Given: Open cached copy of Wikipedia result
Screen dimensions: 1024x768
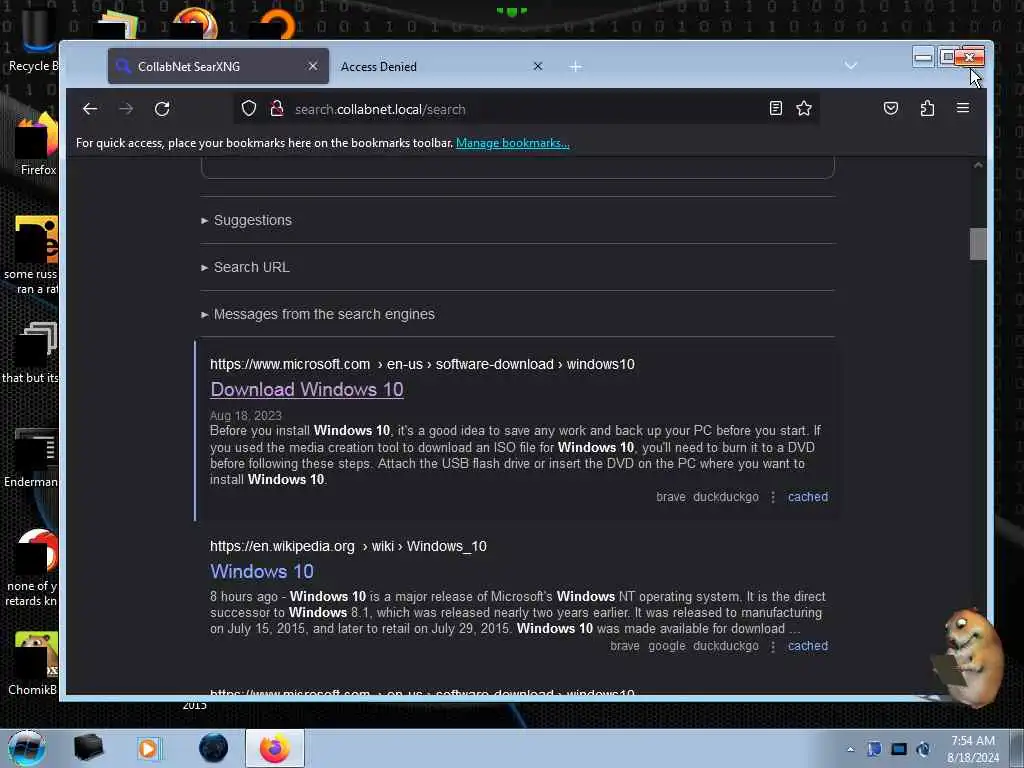Looking at the screenshot, I should (808, 646).
